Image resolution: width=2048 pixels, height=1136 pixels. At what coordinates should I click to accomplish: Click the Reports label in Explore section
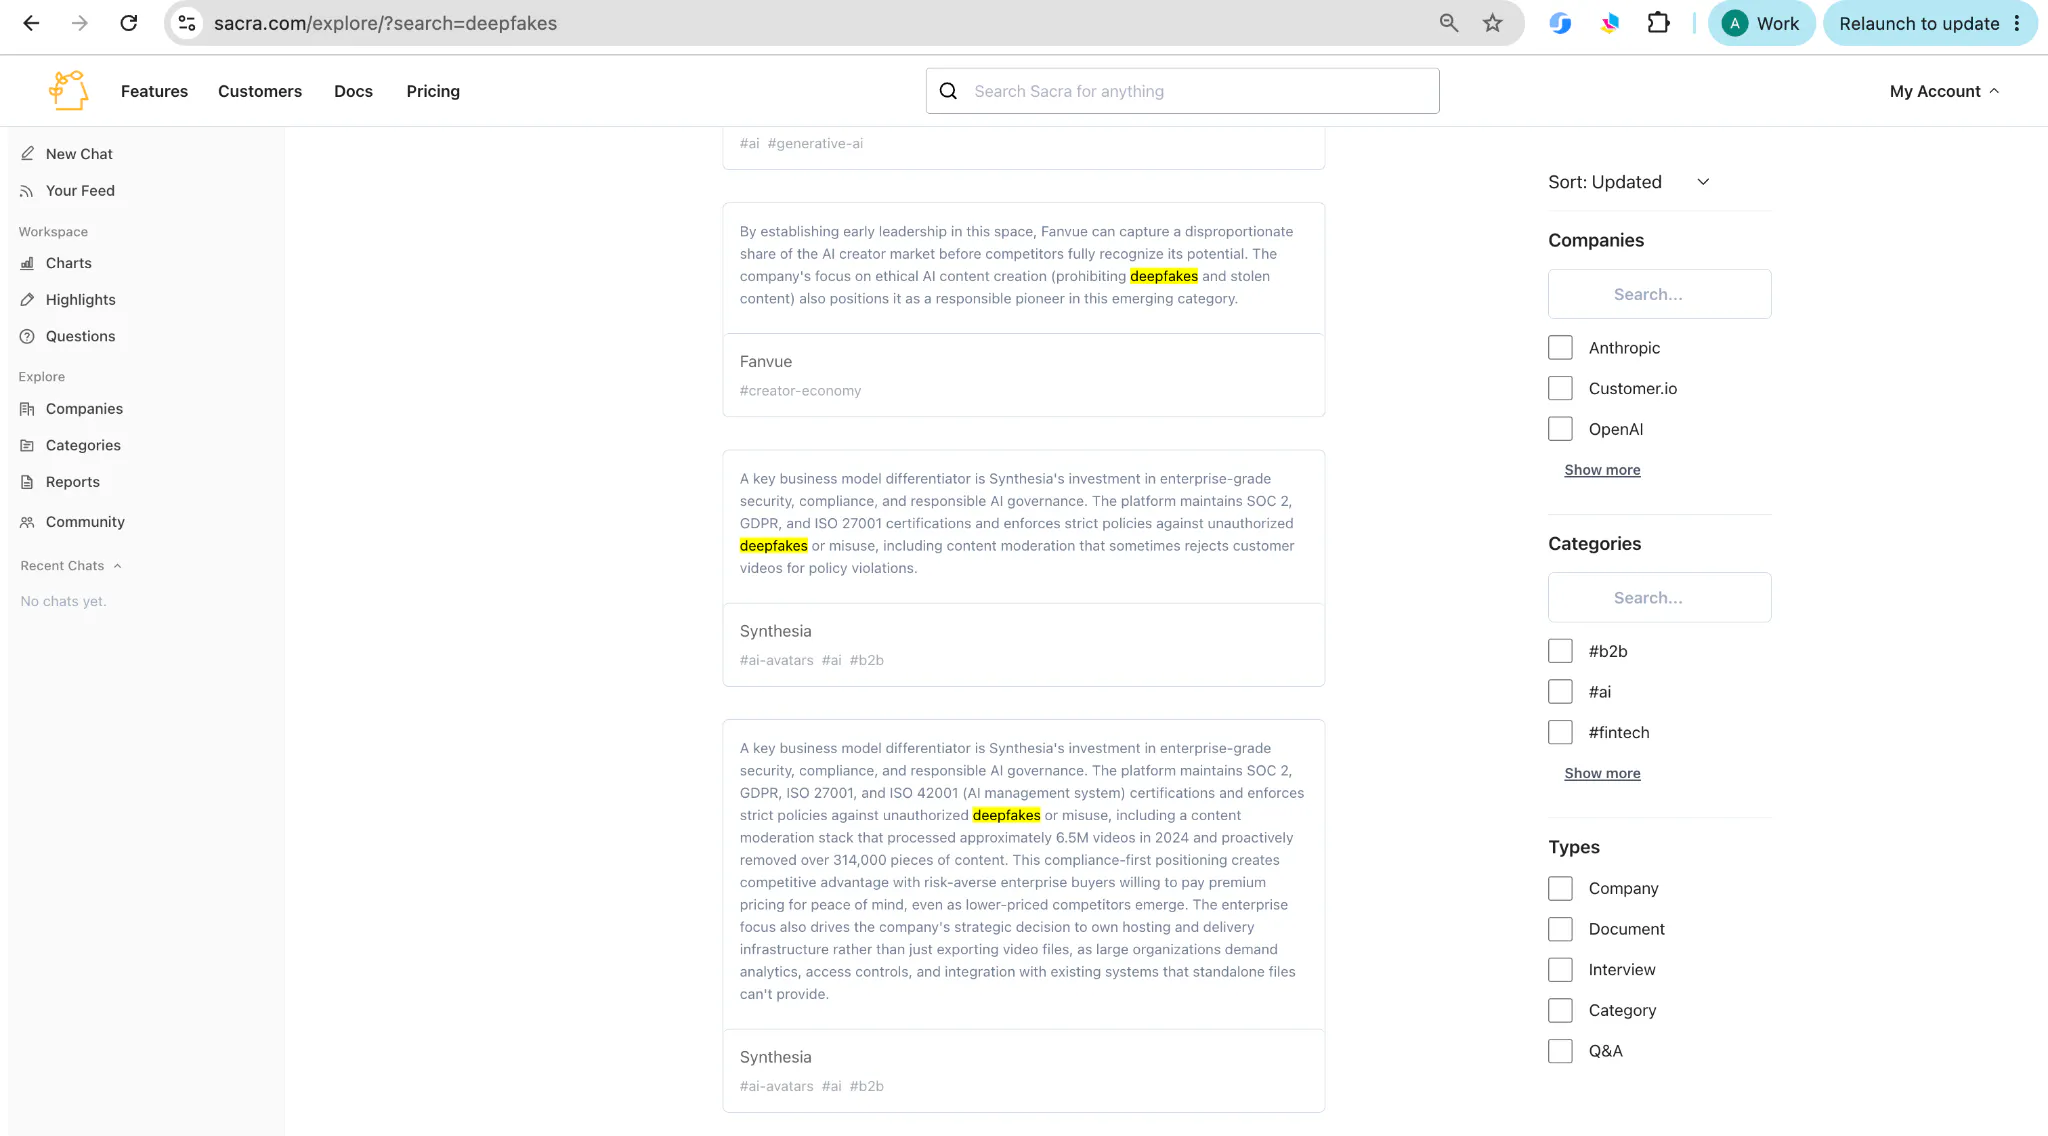point(73,482)
